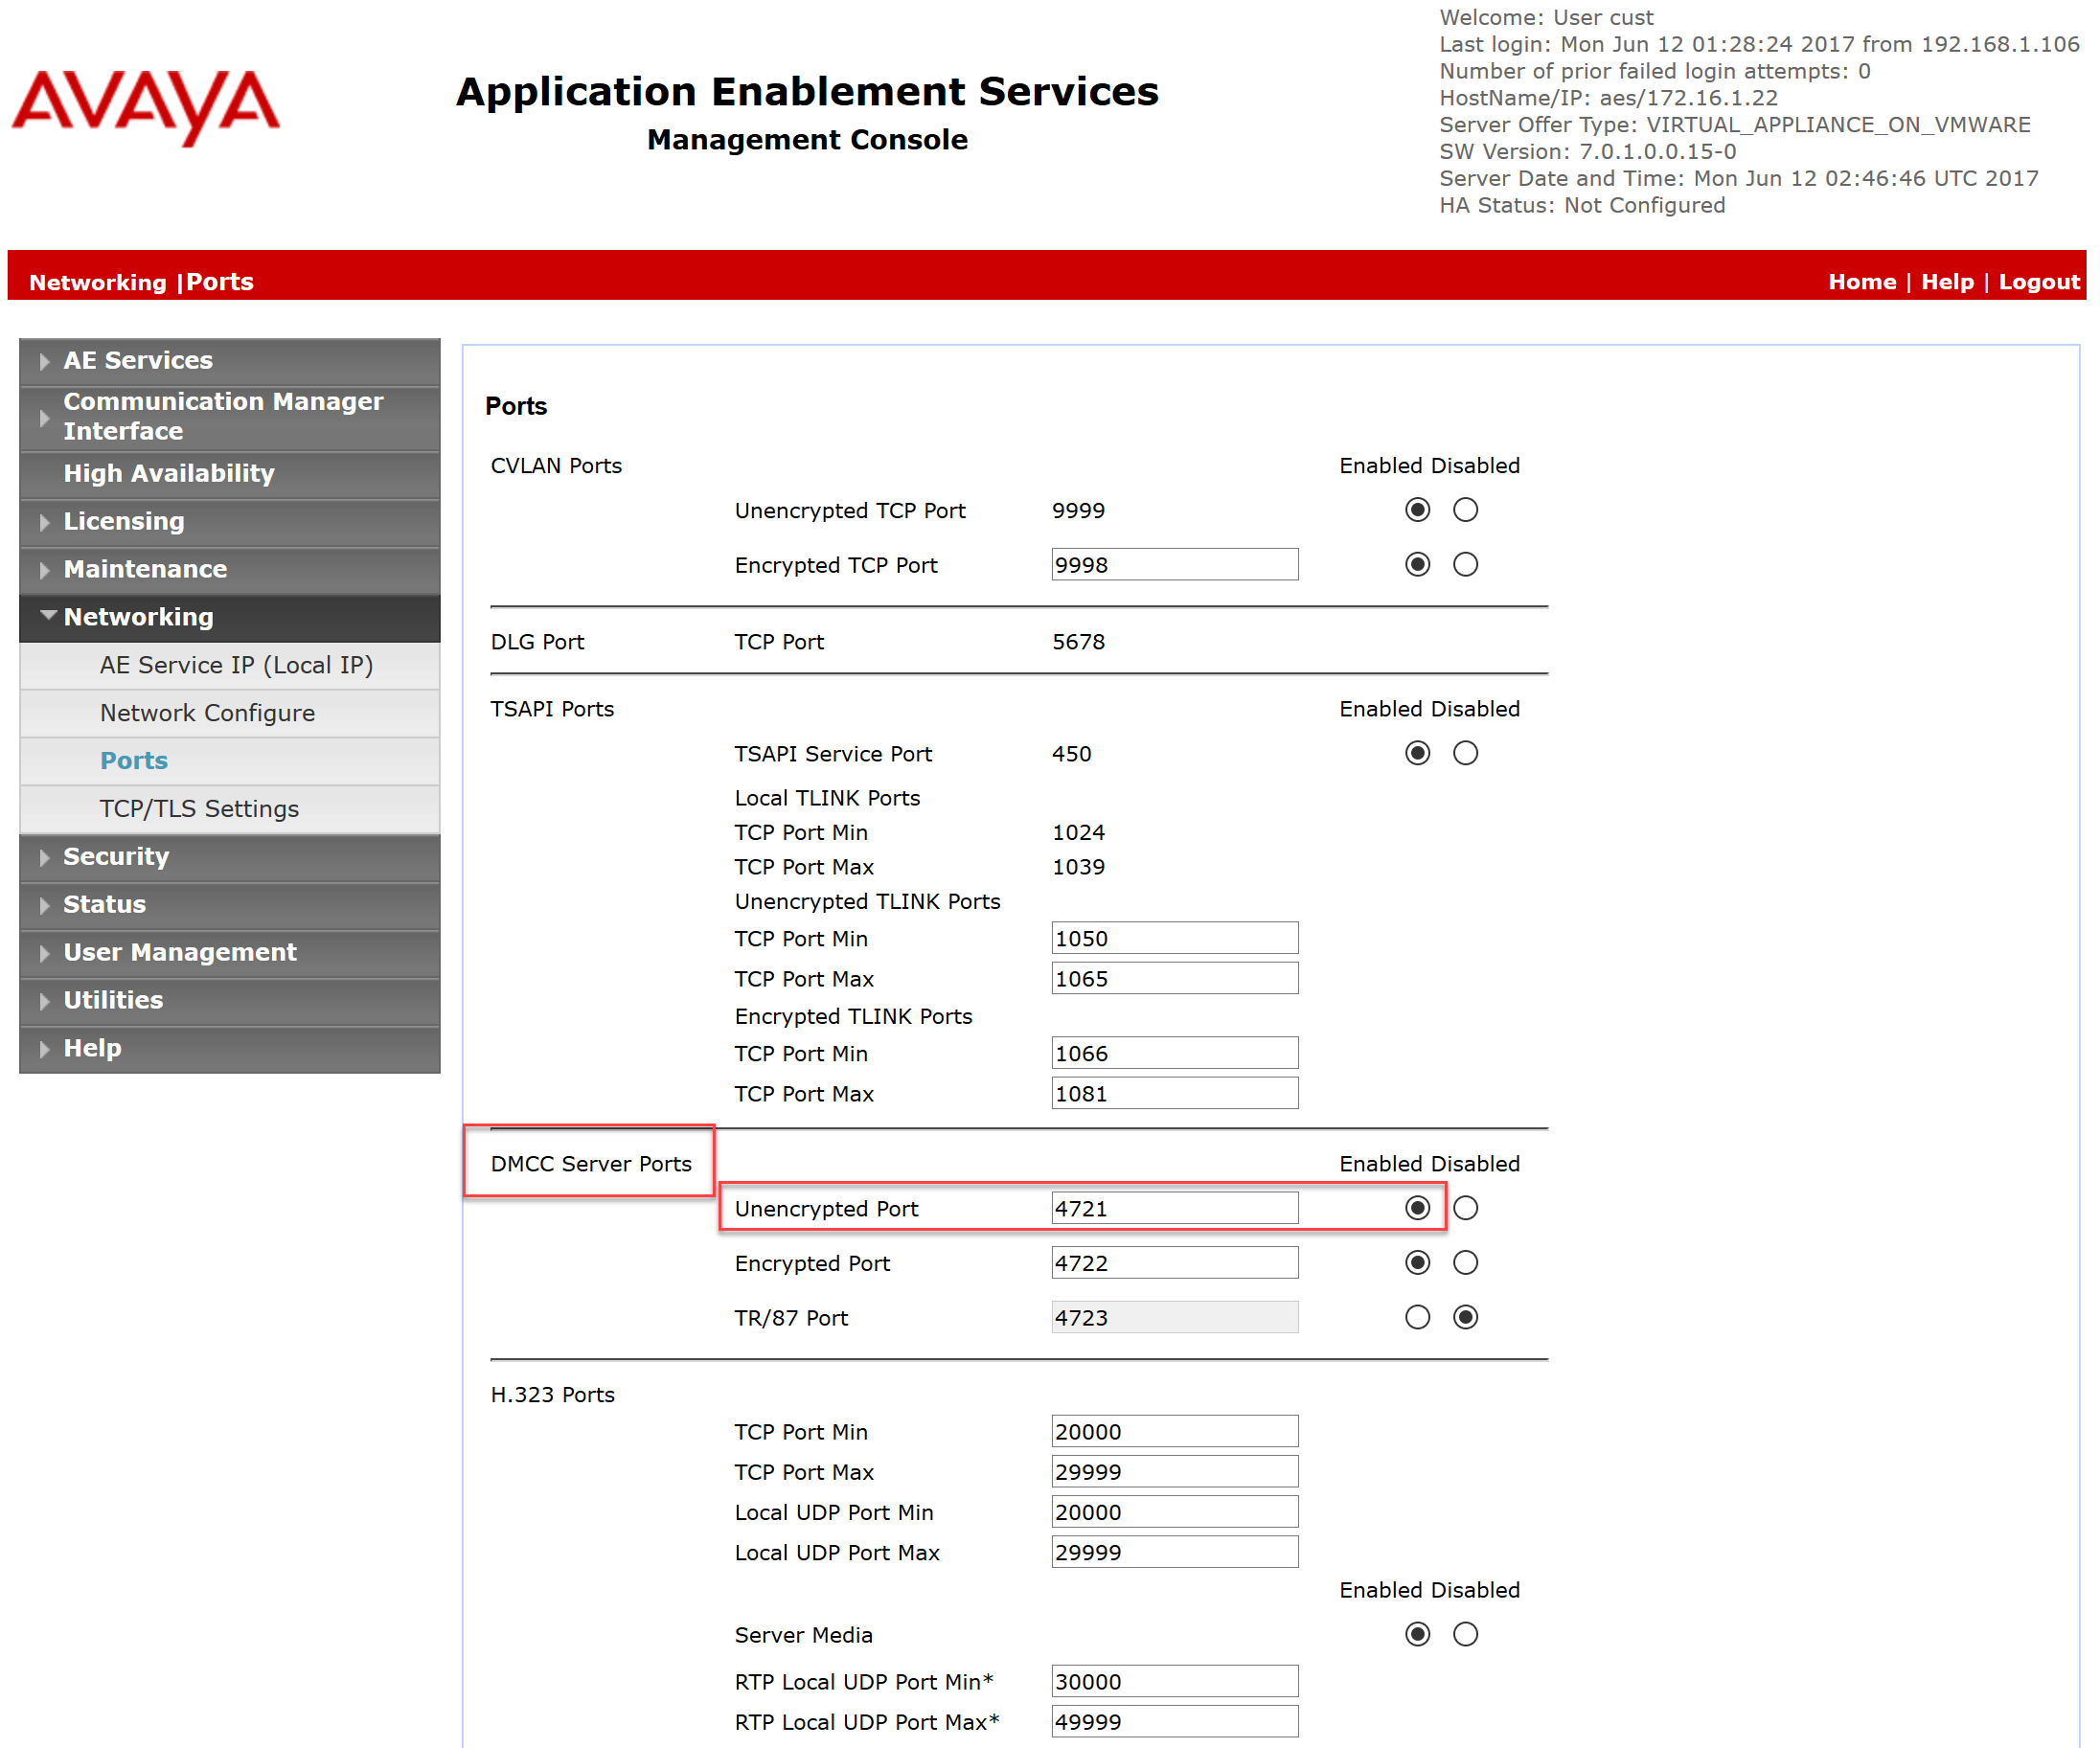The image size is (2100, 1748).
Task: Open AE Service IP (Local IP) page
Action: coord(236,666)
